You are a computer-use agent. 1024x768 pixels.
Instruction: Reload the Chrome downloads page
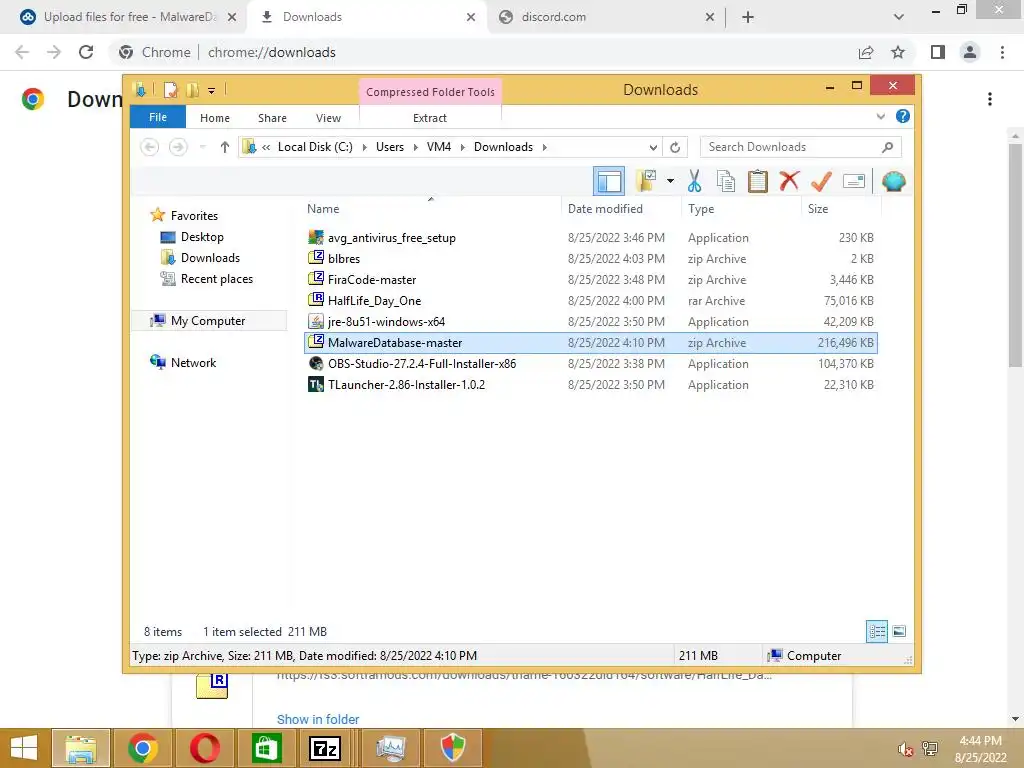(x=86, y=52)
